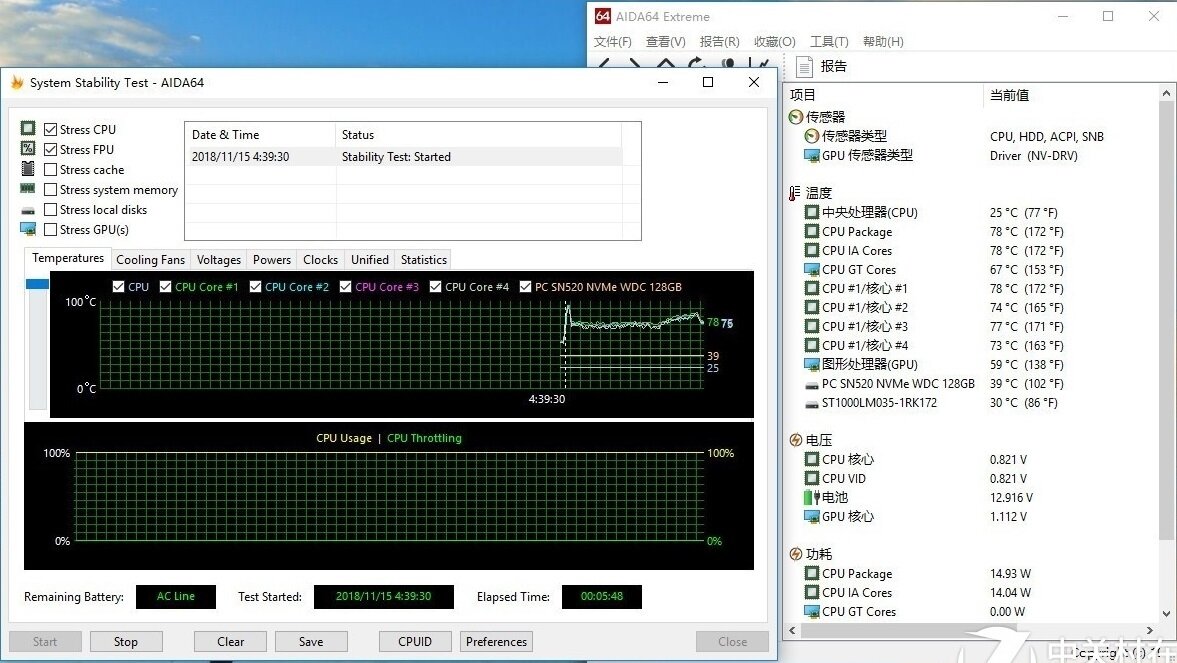Screen dimensions: 1177x663
Task: Enable the Stress CPU checkbox
Action: click(x=50, y=129)
